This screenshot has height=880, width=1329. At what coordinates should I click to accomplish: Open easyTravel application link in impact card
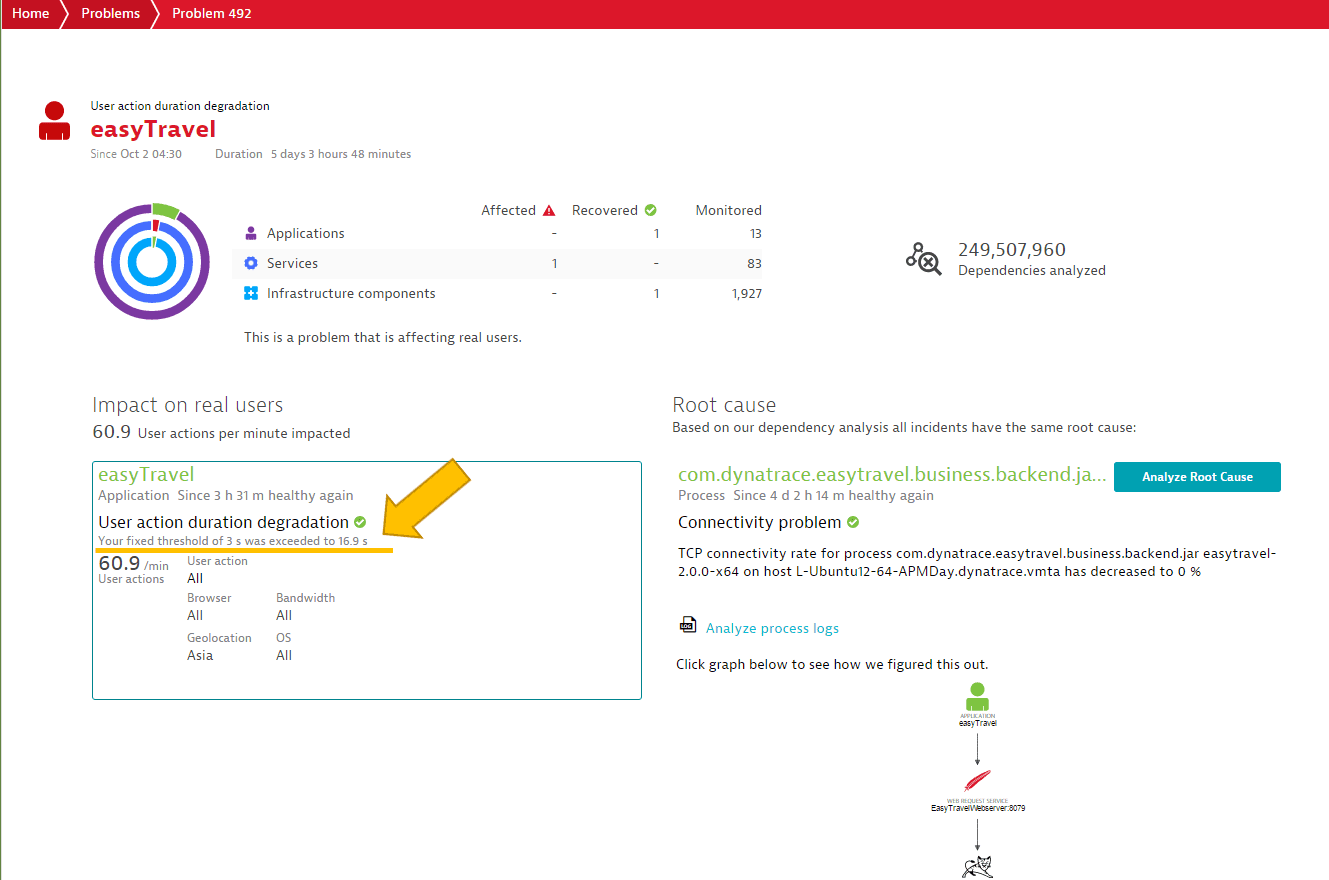(146, 475)
